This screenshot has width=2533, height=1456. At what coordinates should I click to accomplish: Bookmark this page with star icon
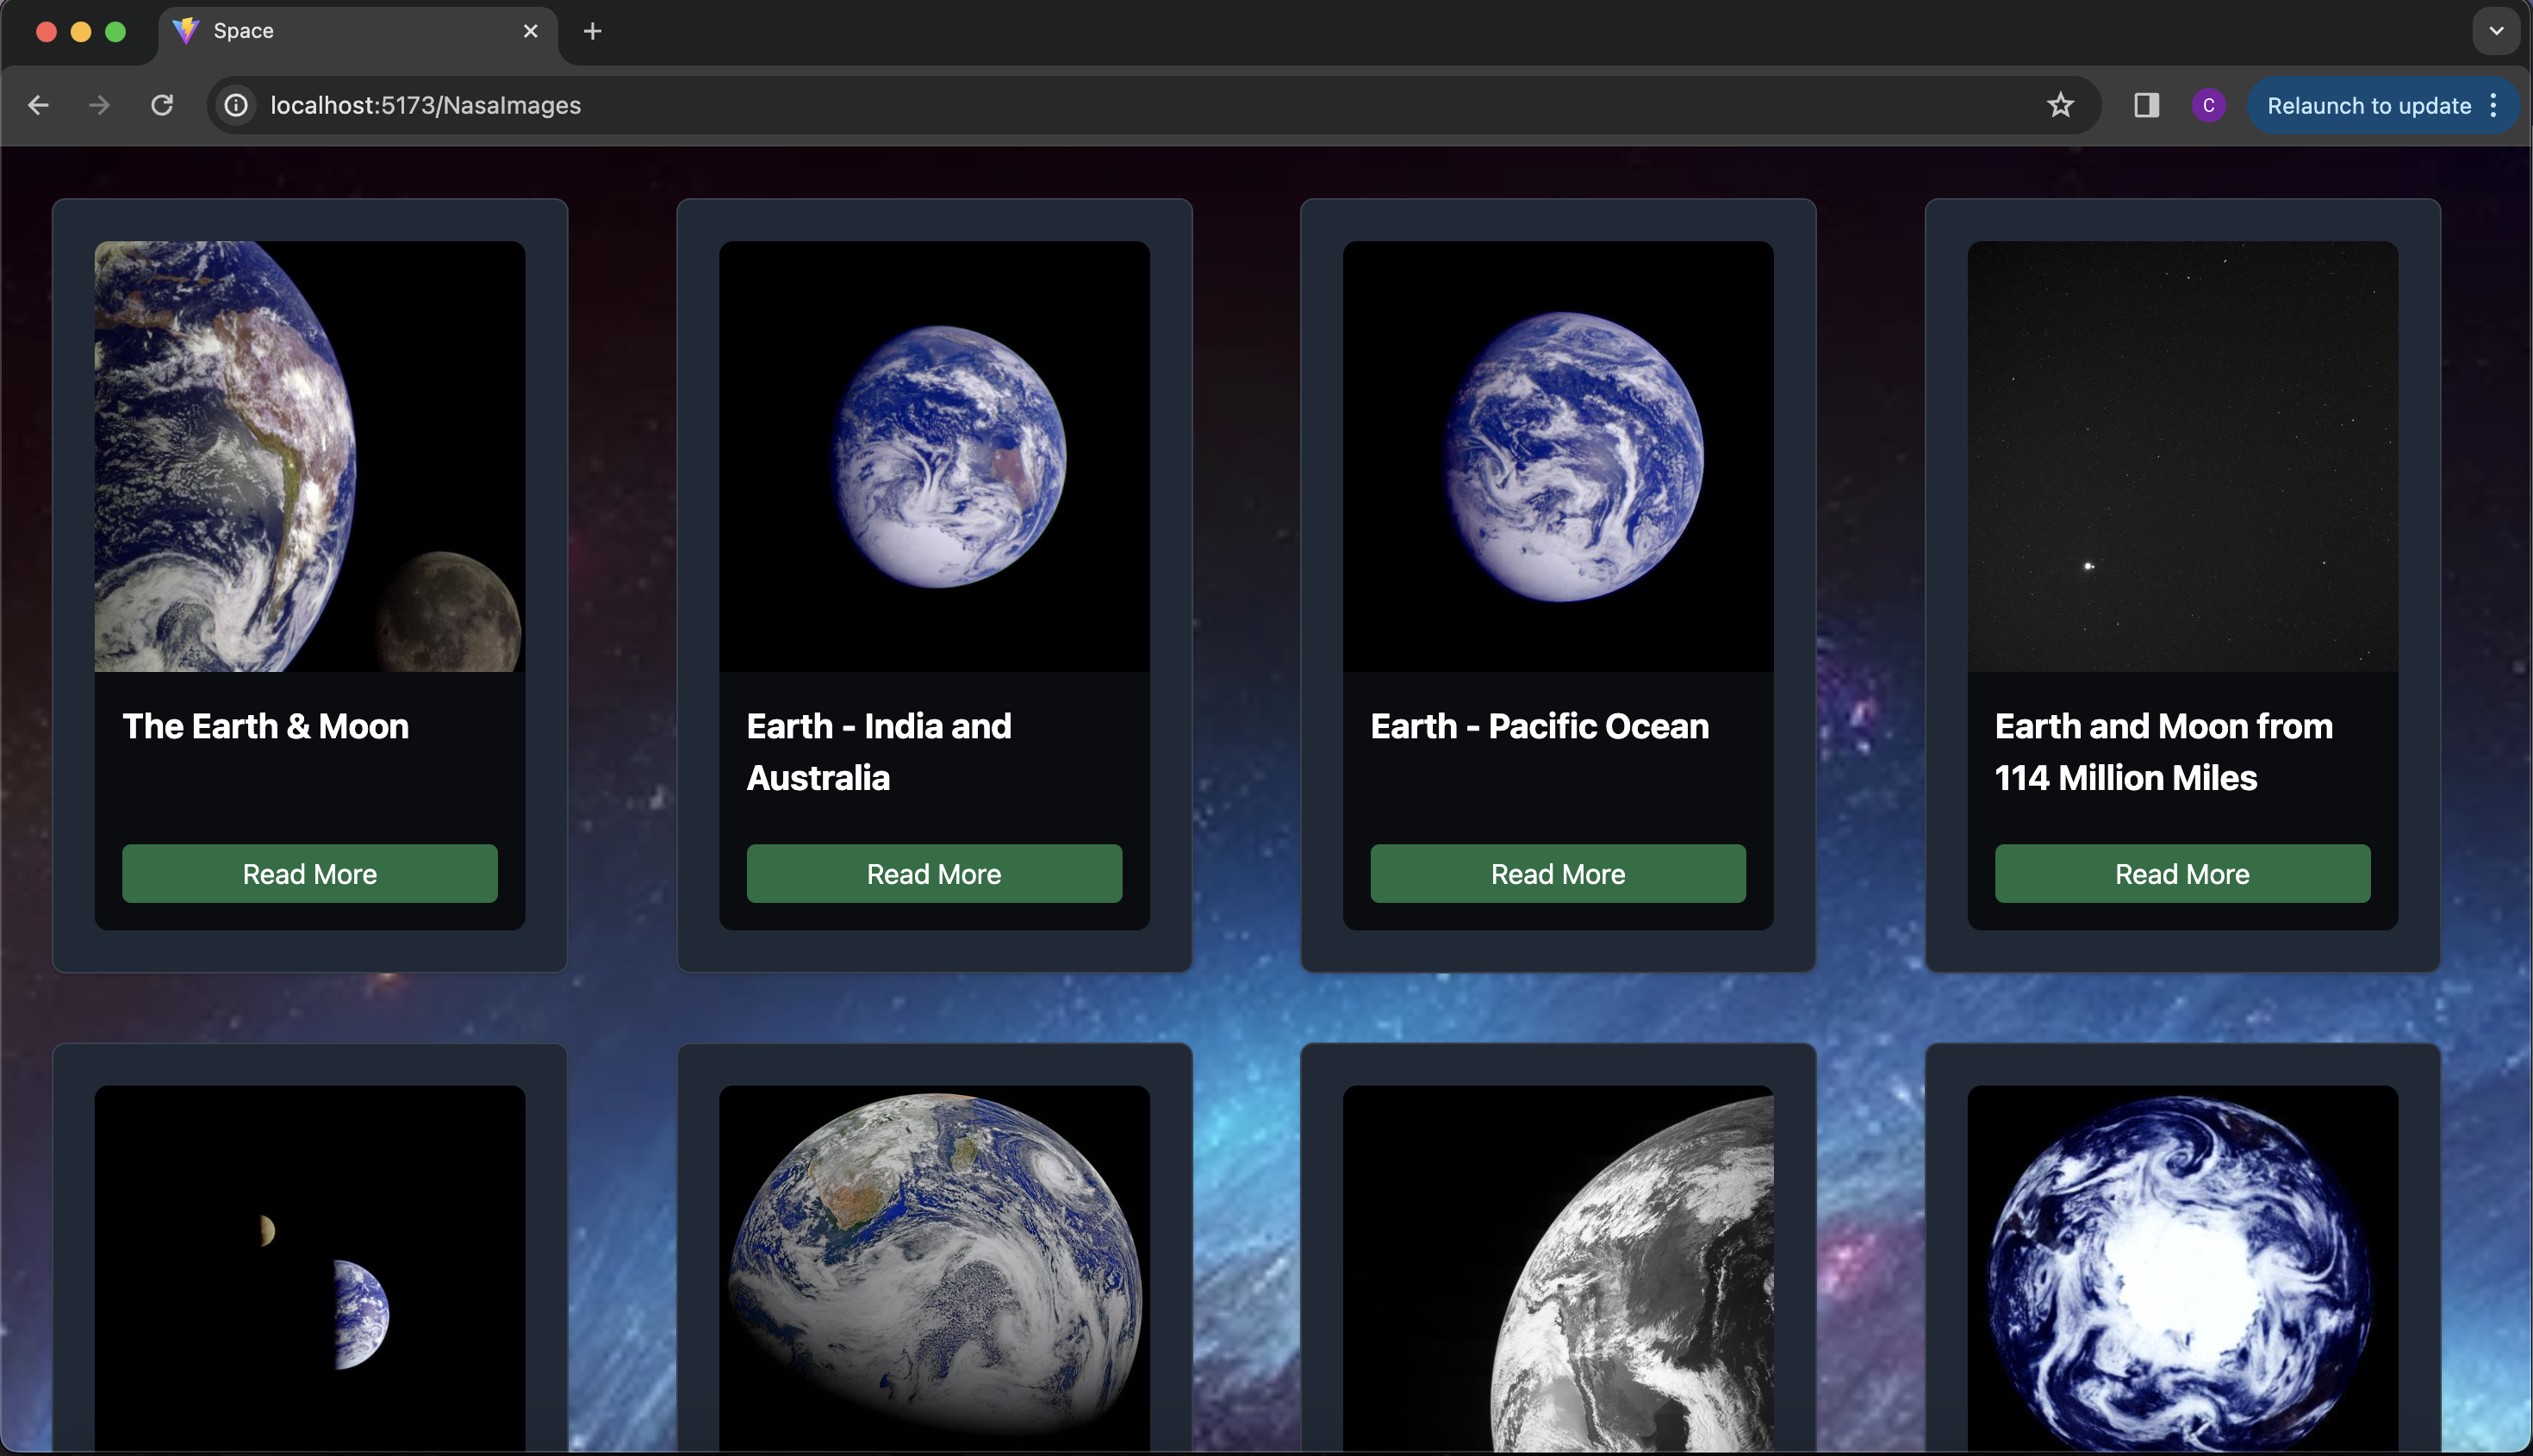[x=2059, y=105]
